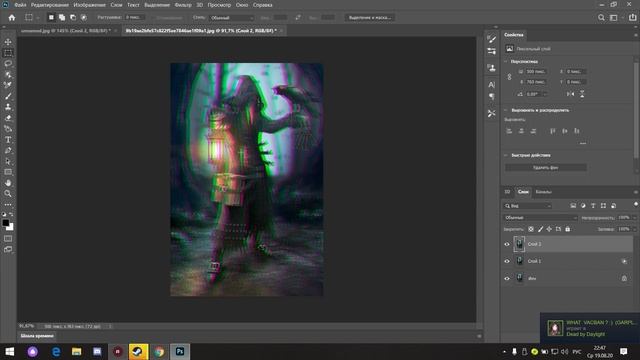Open the Paragraph panel icon
640x360 pixels.
pos(491,96)
